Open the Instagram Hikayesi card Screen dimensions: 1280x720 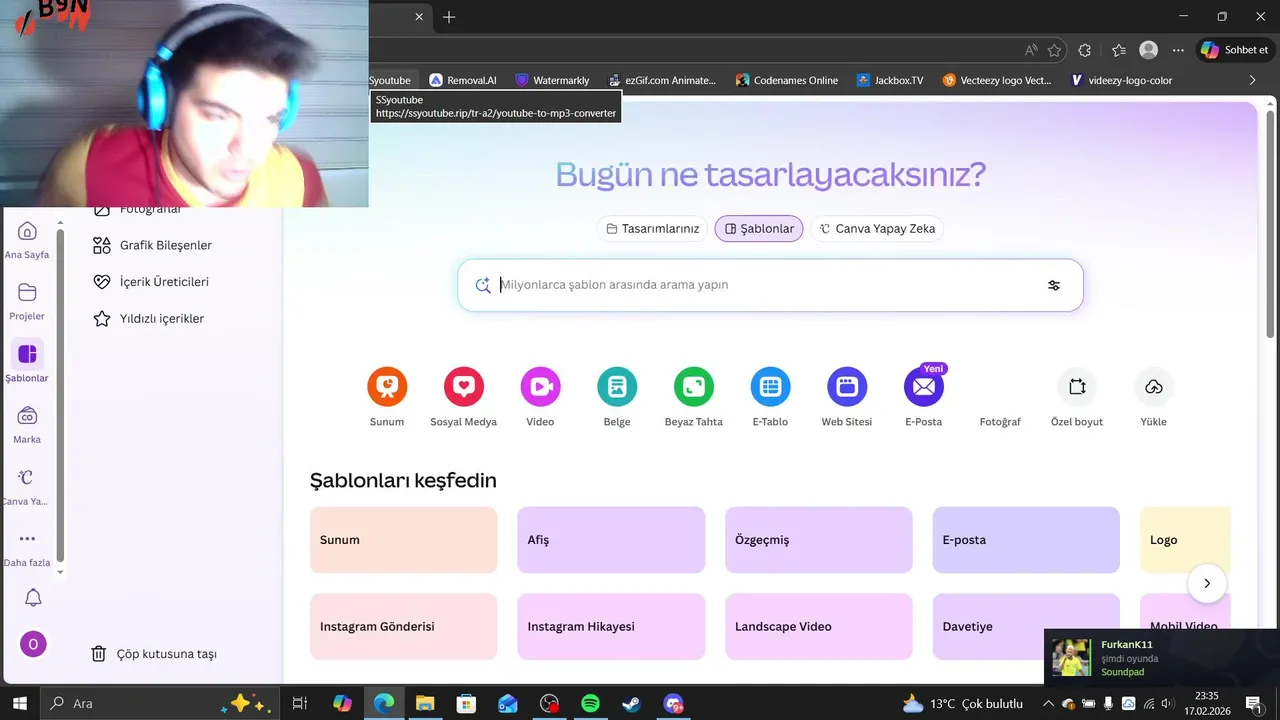coord(611,627)
